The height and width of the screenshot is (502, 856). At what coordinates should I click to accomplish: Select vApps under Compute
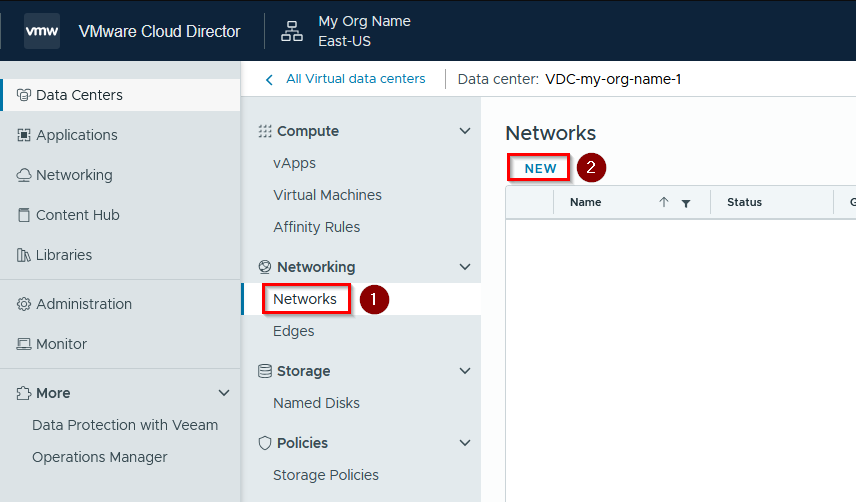[294, 163]
